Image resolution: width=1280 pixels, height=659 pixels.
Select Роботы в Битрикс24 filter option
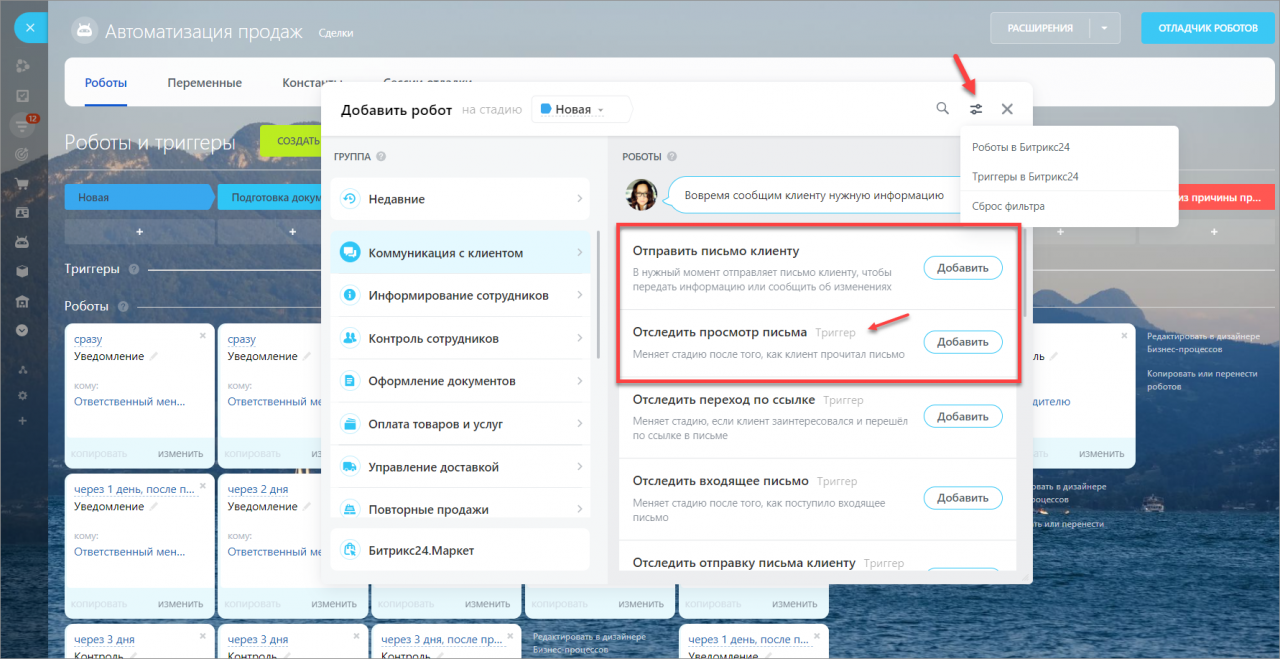[x=1021, y=147]
